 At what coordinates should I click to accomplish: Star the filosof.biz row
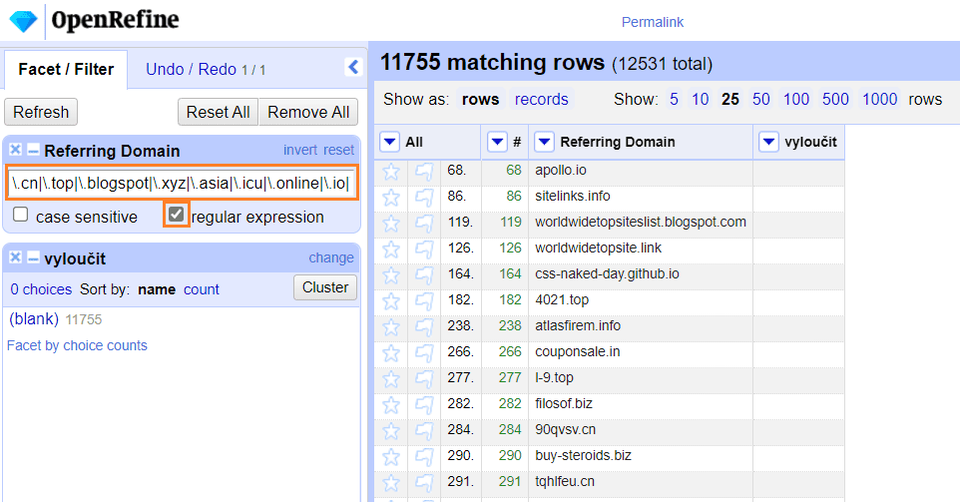391,404
